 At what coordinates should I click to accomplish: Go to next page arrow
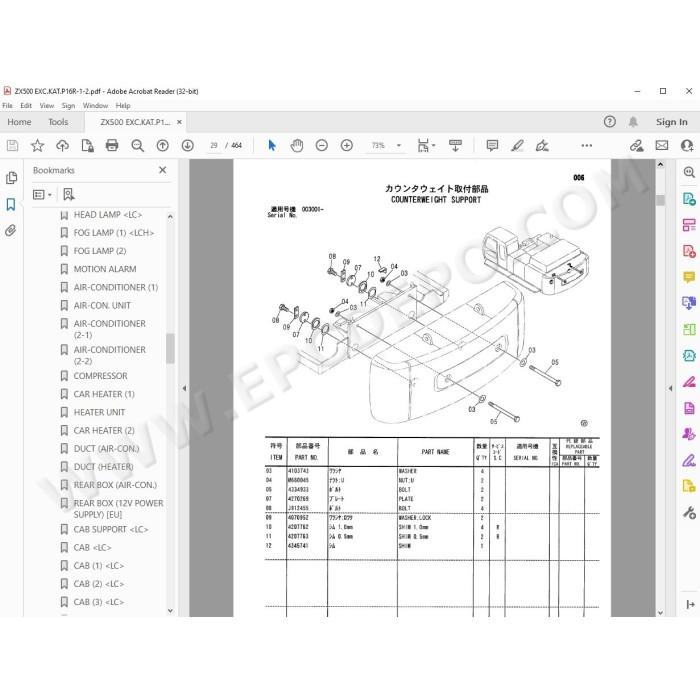click(188, 146)
